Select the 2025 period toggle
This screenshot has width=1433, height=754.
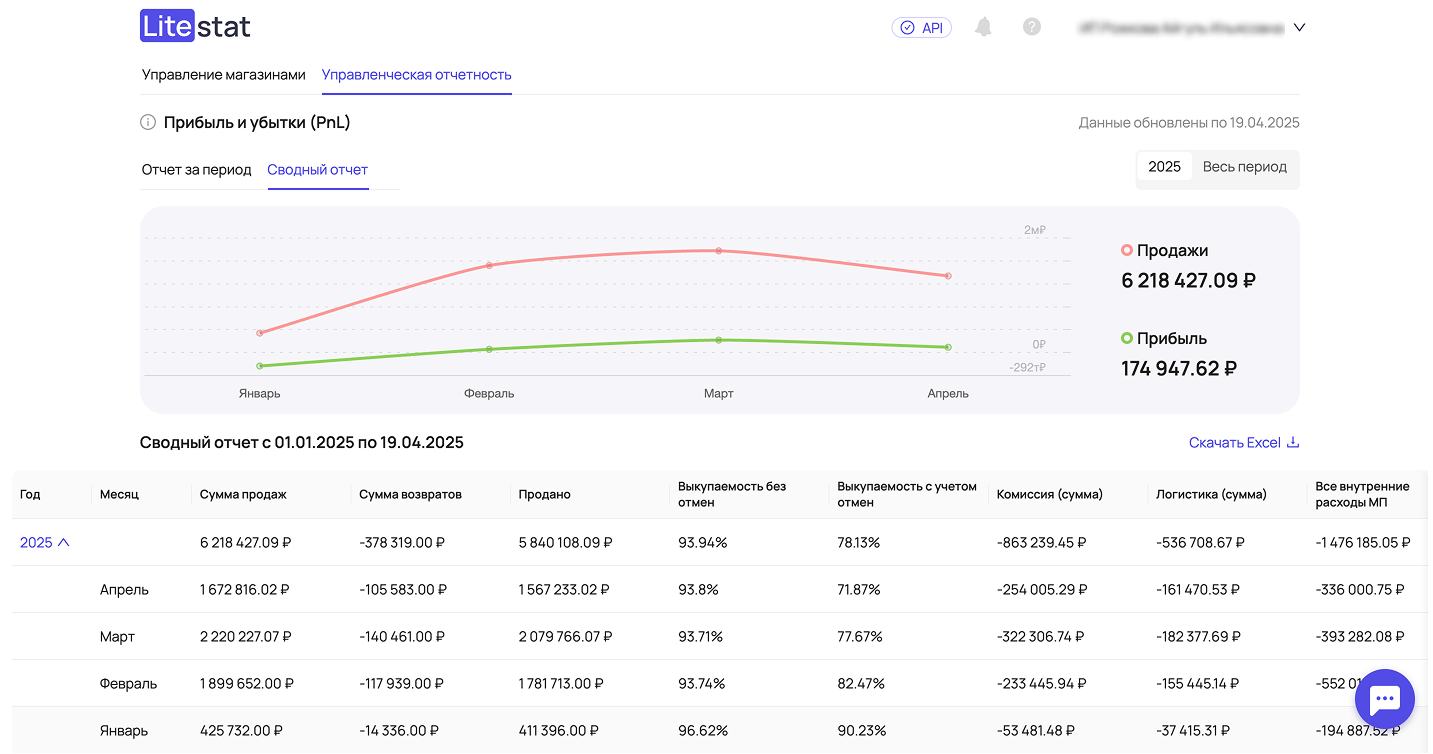point(1164,167)
